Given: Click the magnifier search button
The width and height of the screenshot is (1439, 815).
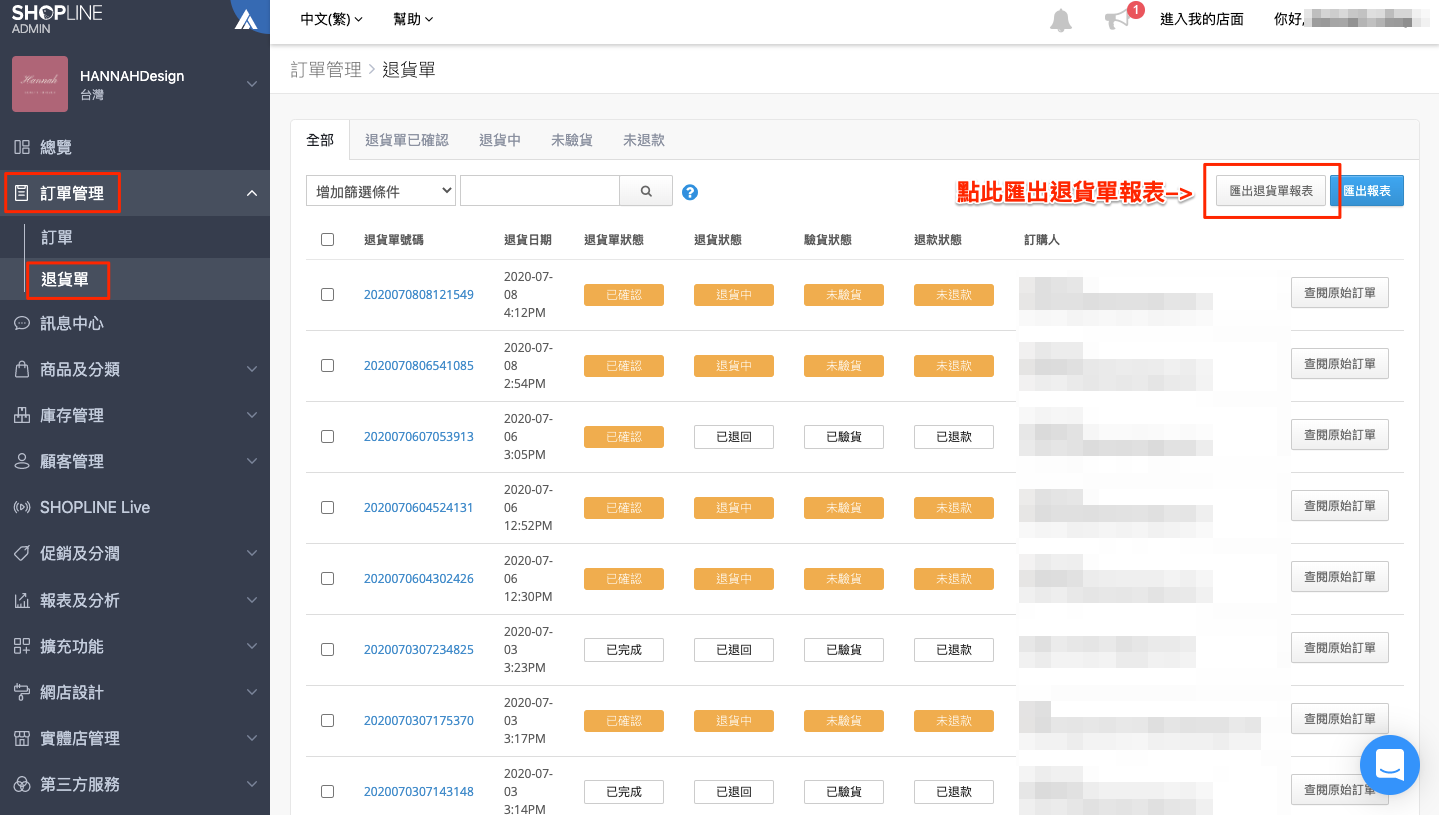Looking at the screenshot, I should coord(646,190).
